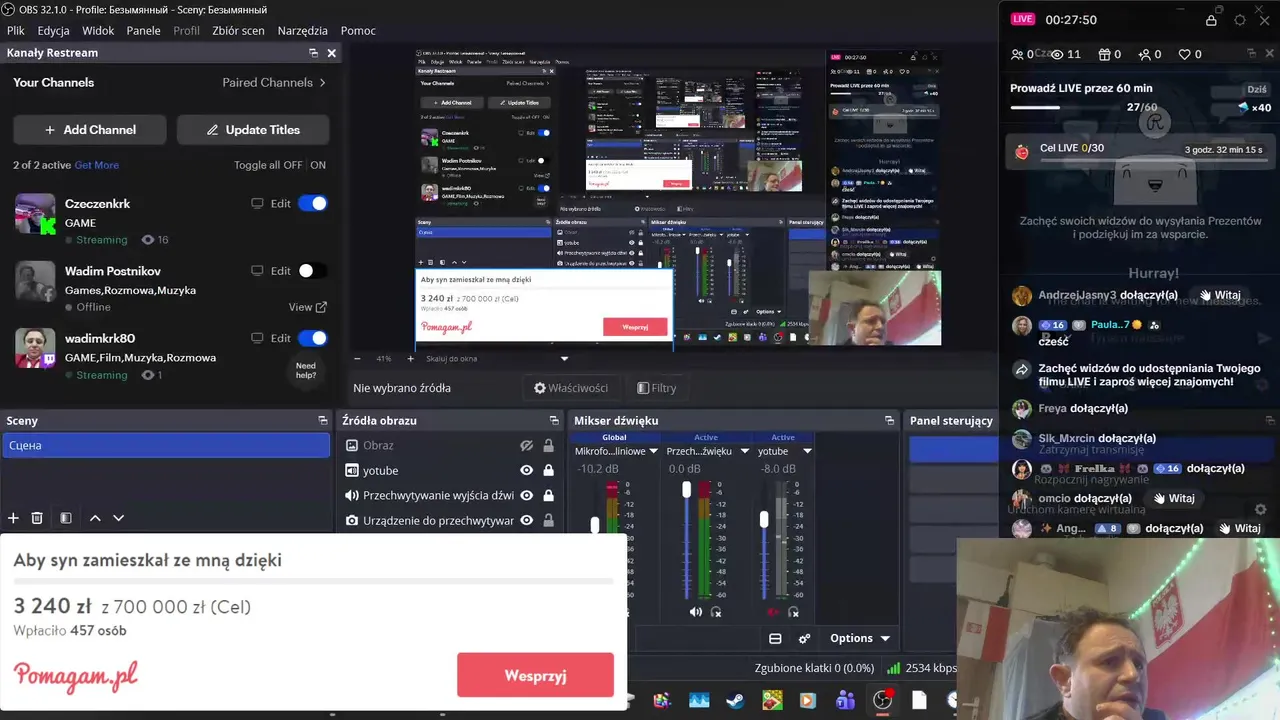Toggle monitoring headphones on yotube channel

793,612
